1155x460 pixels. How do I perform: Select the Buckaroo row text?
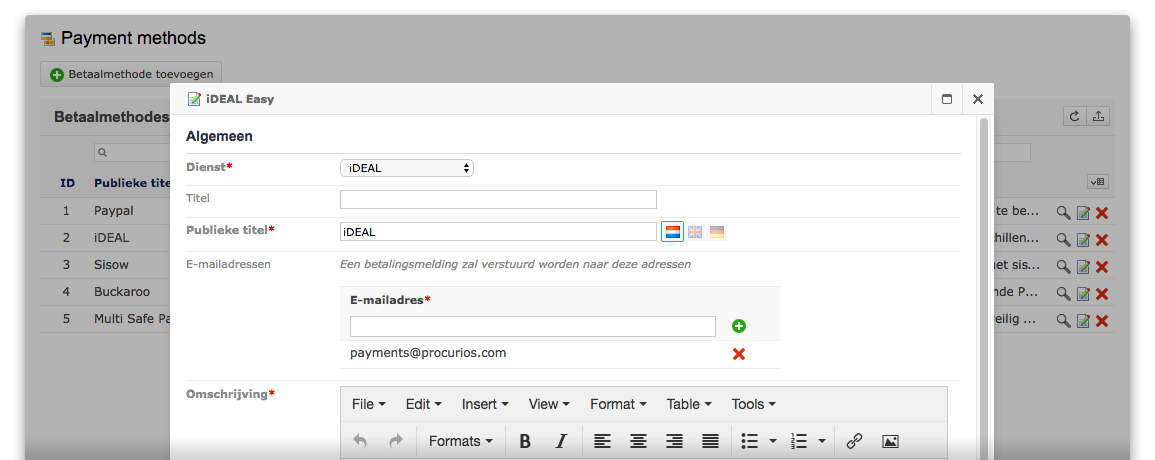point(122,292)
